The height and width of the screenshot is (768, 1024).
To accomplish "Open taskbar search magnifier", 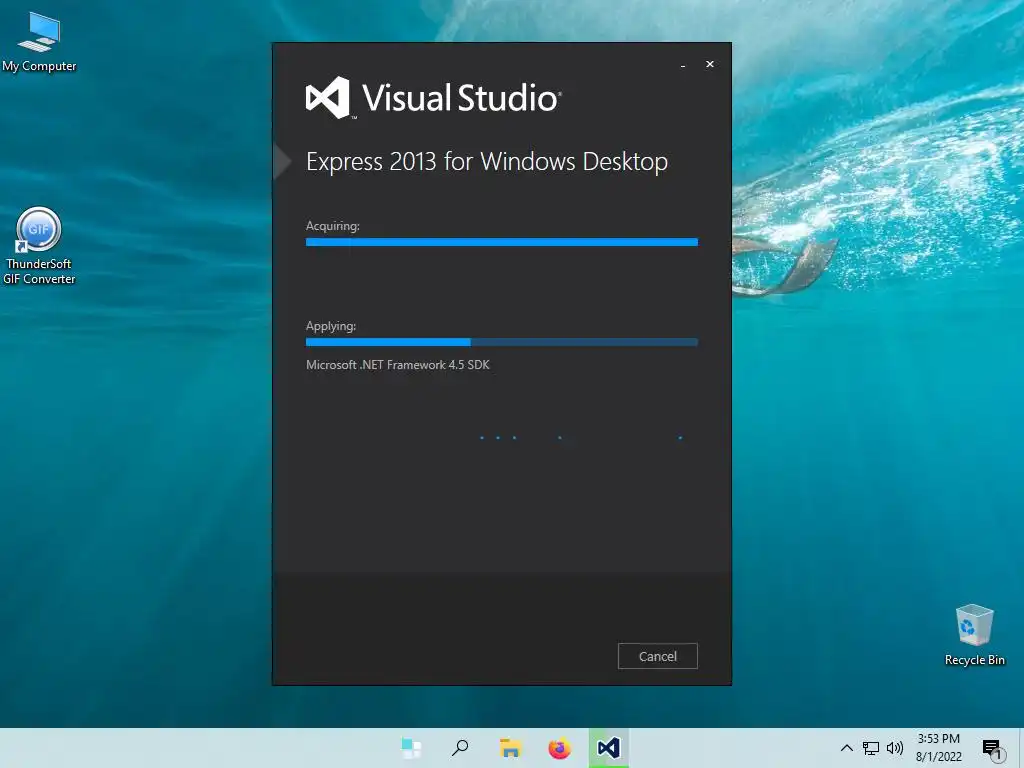I will [x=460, y=748].
